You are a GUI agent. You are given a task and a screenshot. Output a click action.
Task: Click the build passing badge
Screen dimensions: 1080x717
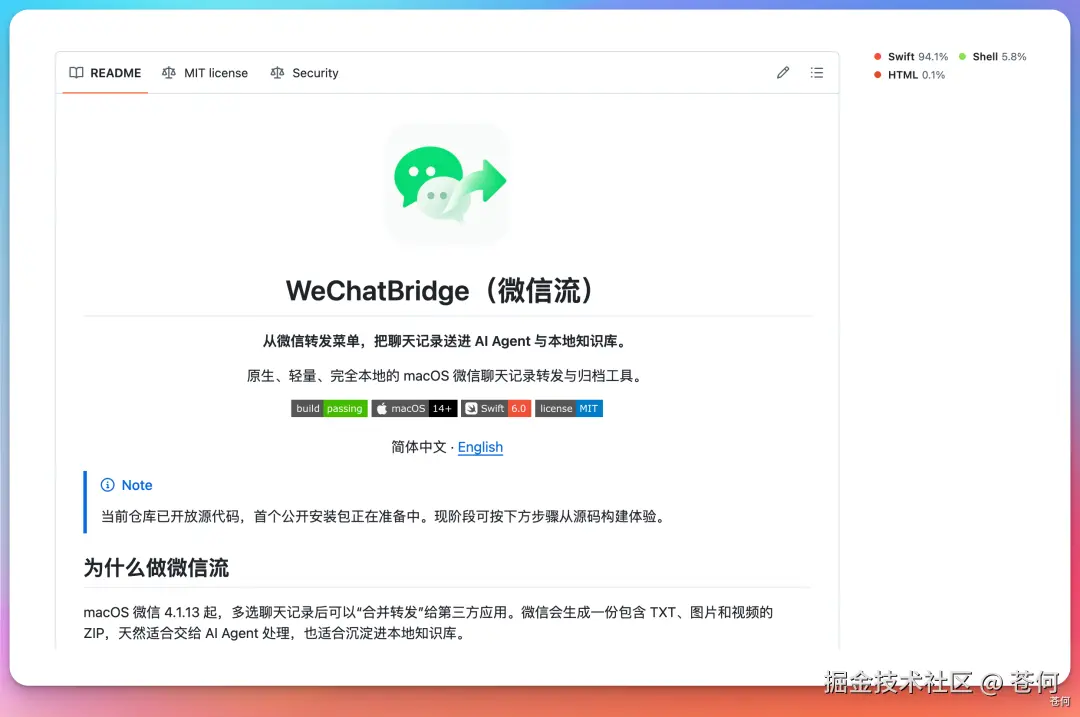329,408
